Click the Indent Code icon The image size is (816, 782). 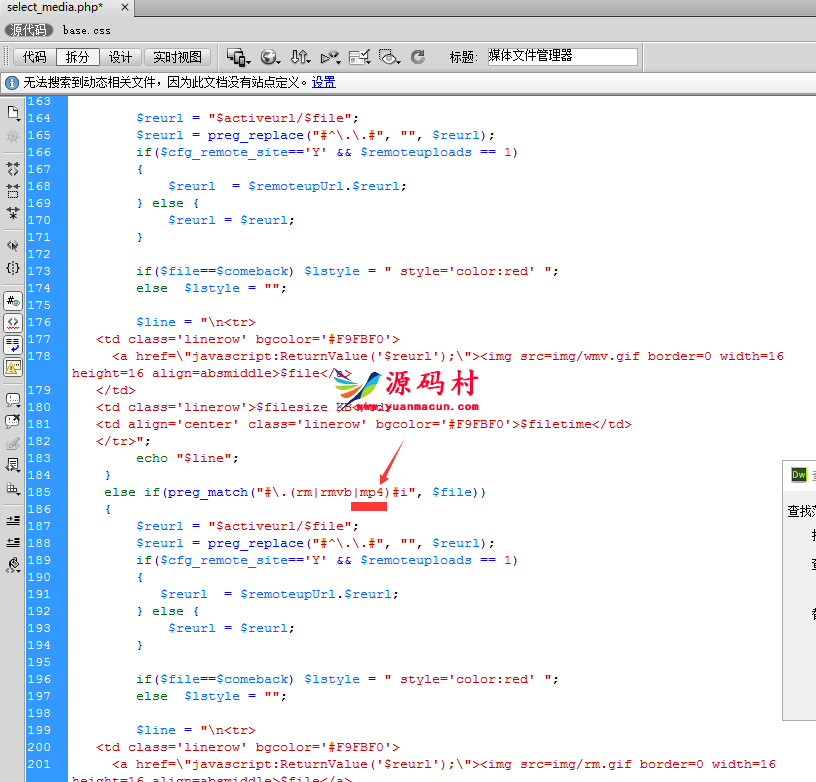tap(13, 520)
